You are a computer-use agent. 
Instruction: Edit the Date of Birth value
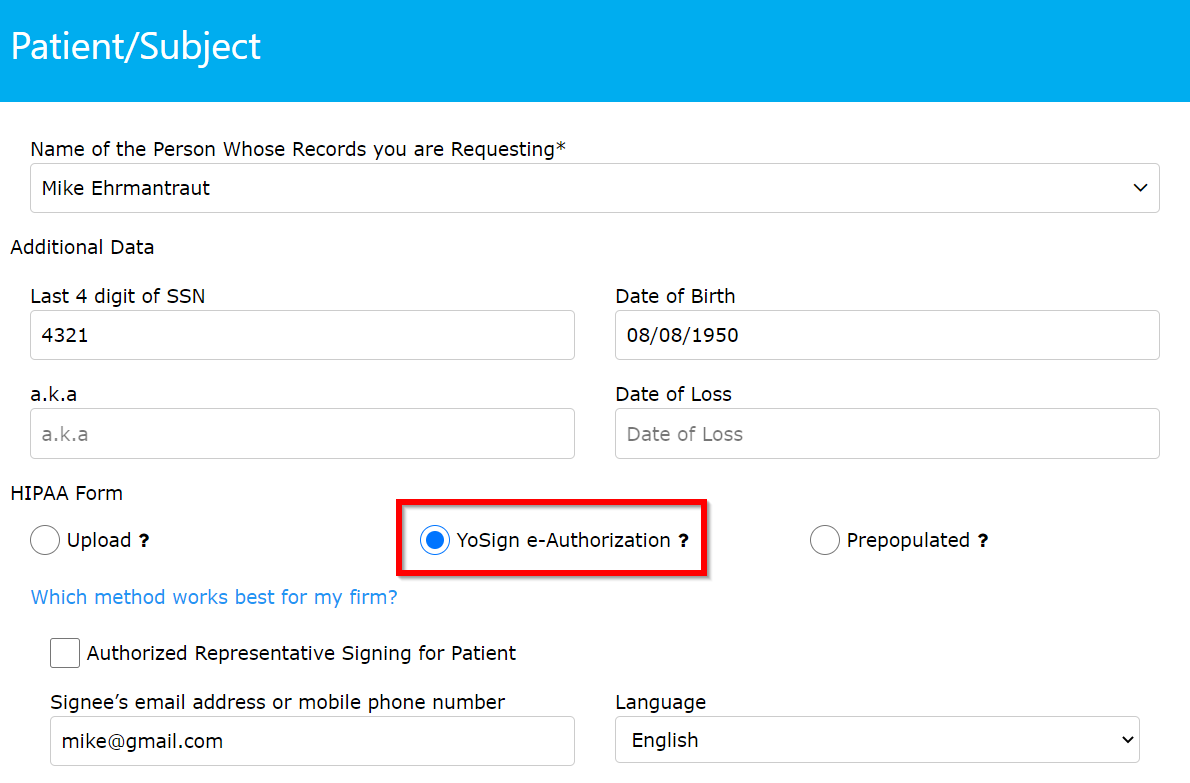[x=887, y=335]
